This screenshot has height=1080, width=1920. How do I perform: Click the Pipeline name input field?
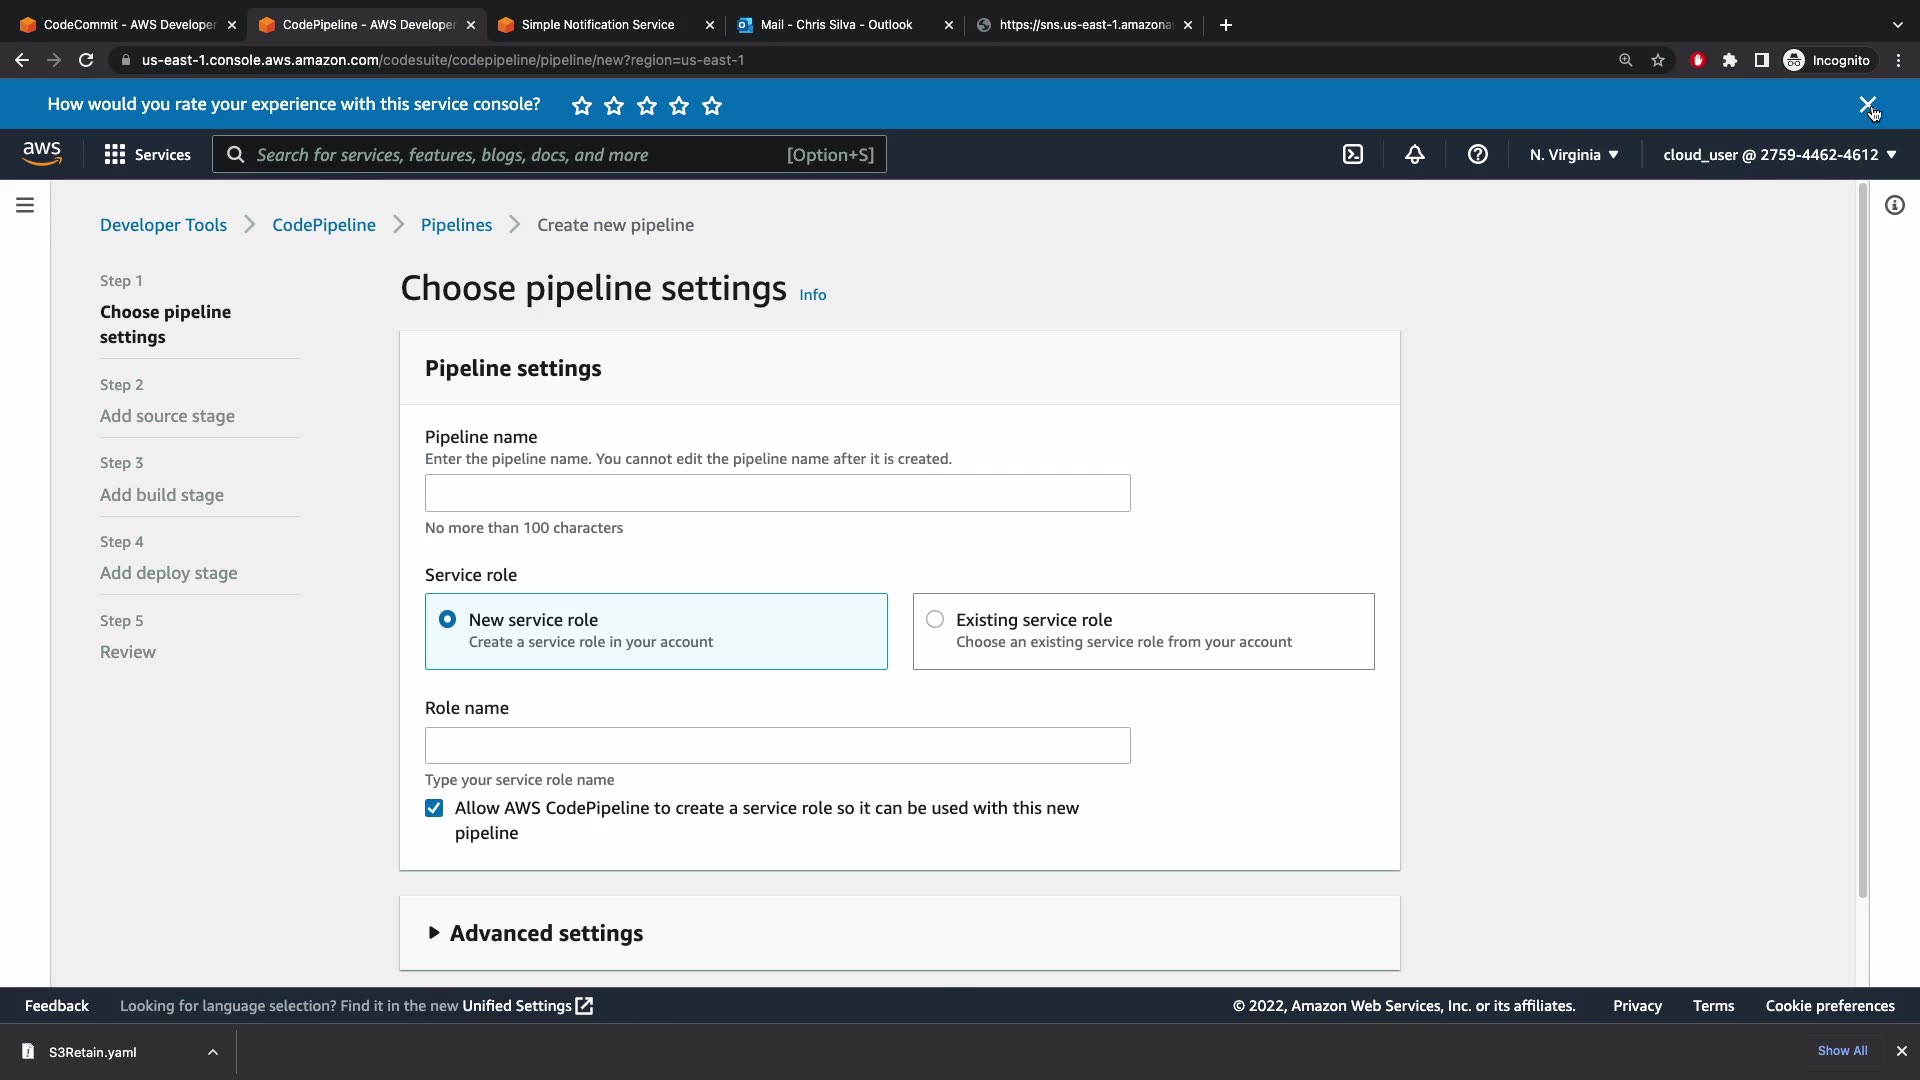tap(777, 493)
